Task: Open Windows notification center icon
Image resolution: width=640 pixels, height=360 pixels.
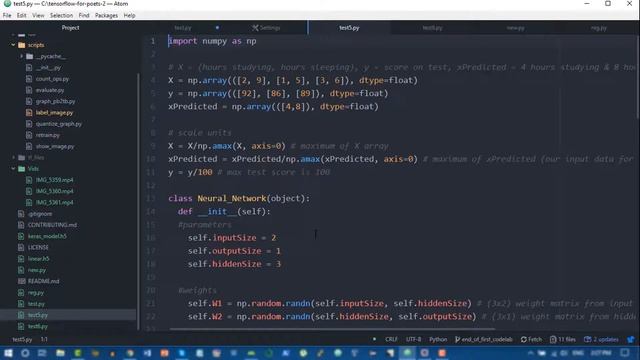Action: coord(625,353)
